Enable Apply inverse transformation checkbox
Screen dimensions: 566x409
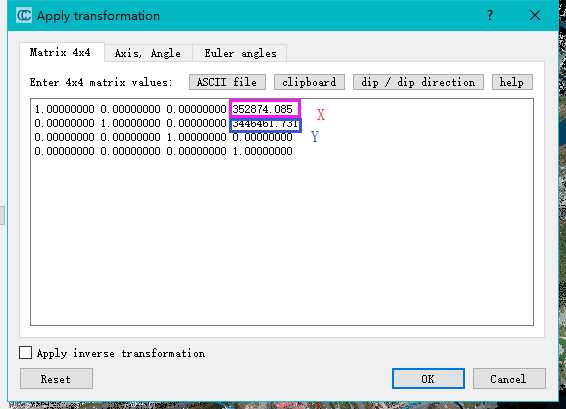(25, 353)
